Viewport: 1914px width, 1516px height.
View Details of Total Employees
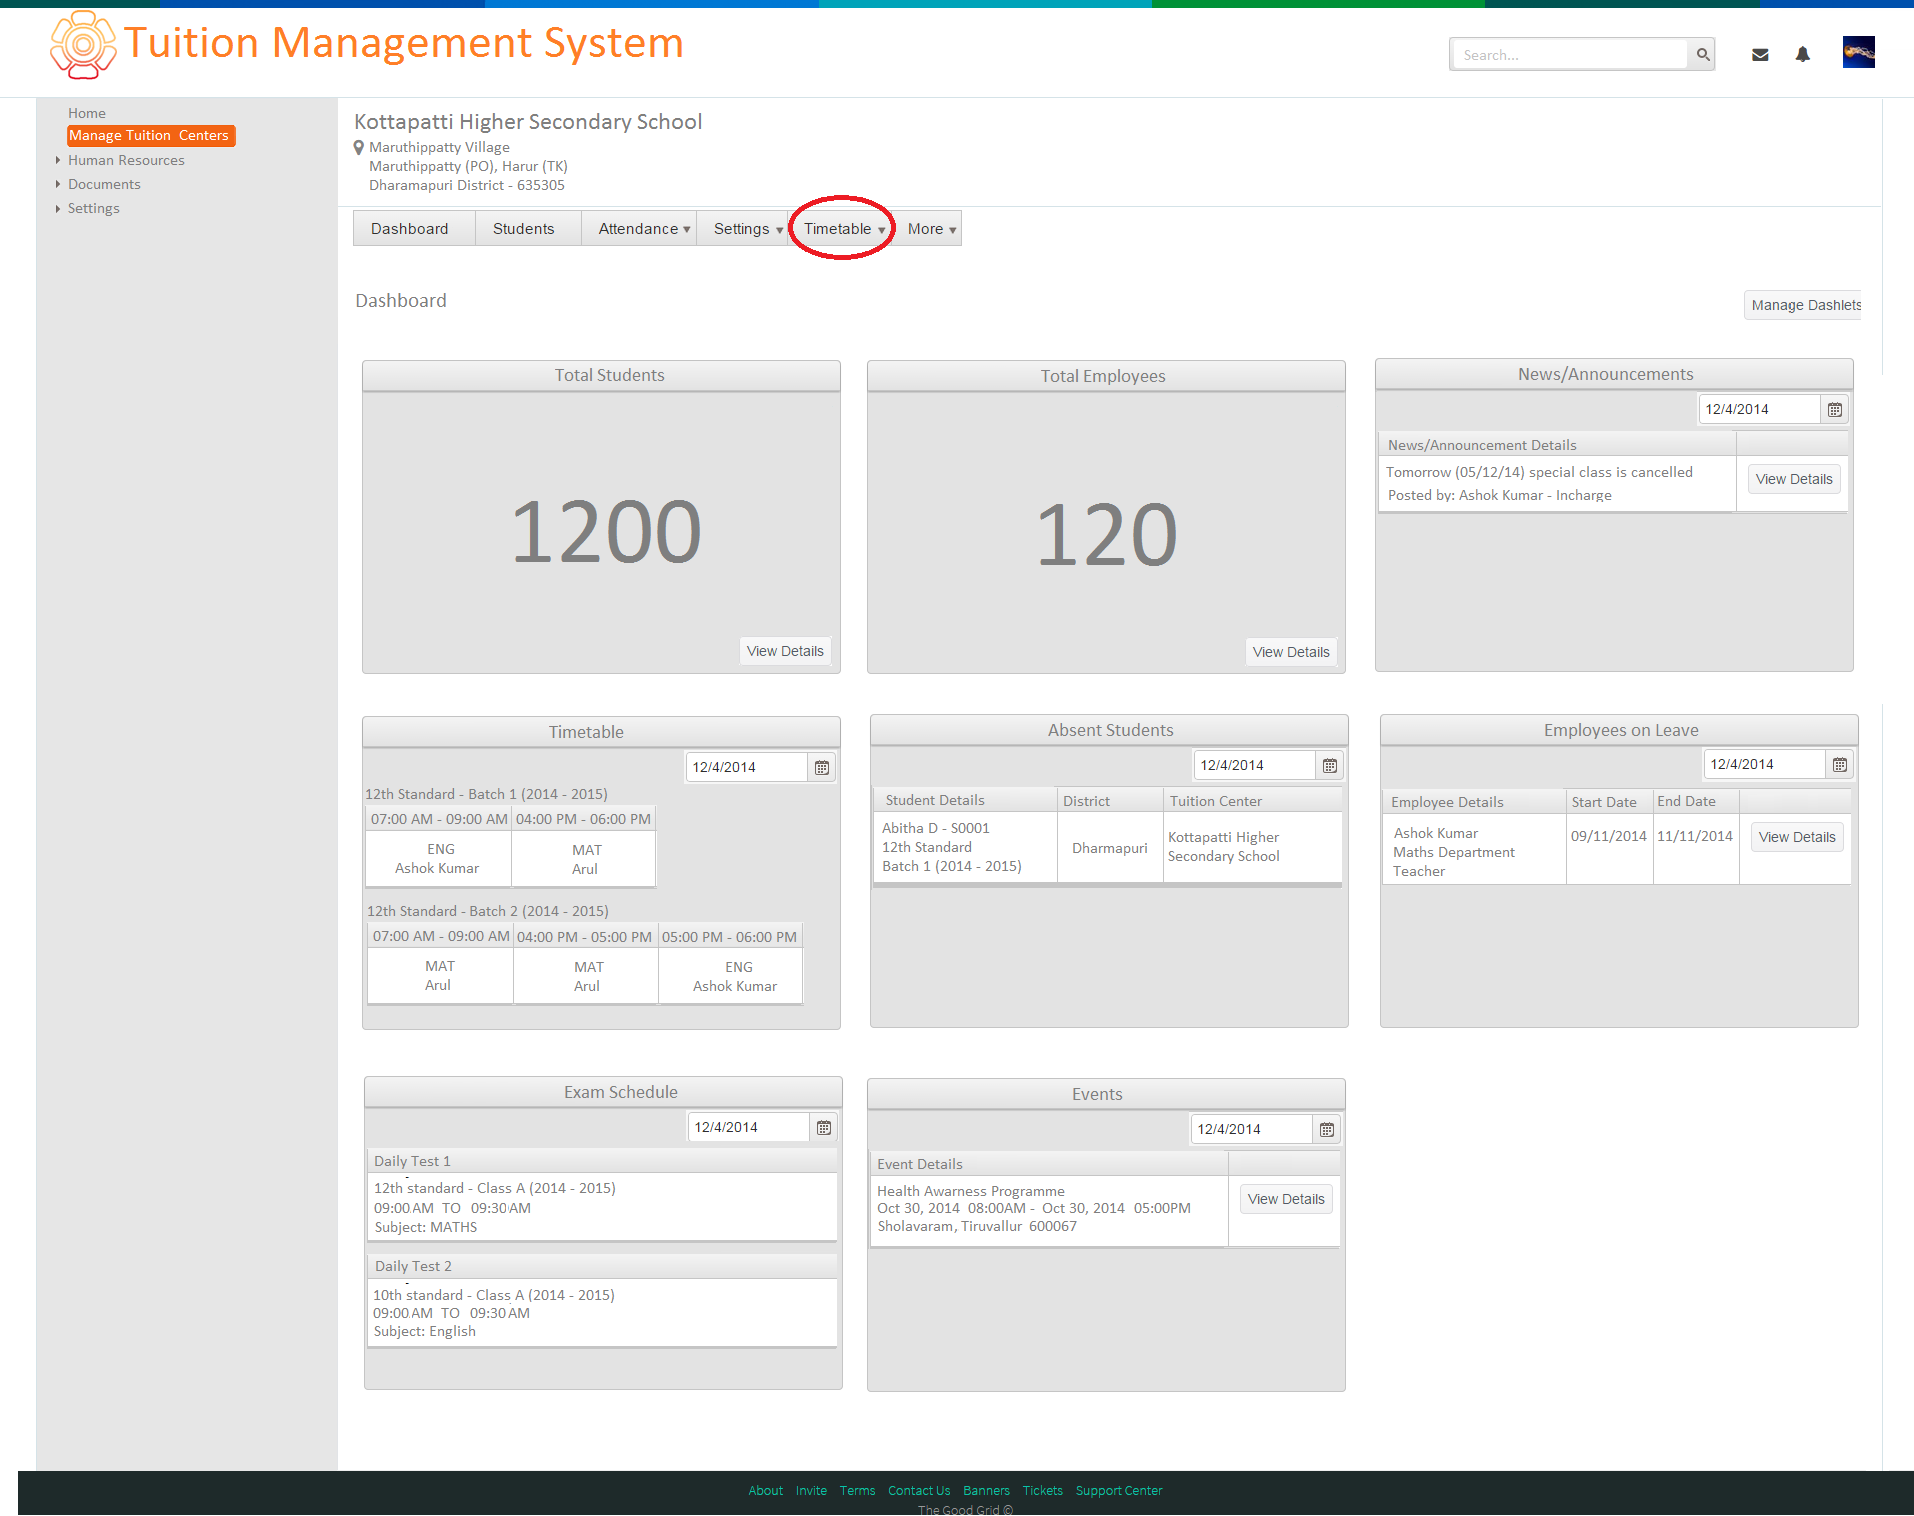tap(1291, 653)
